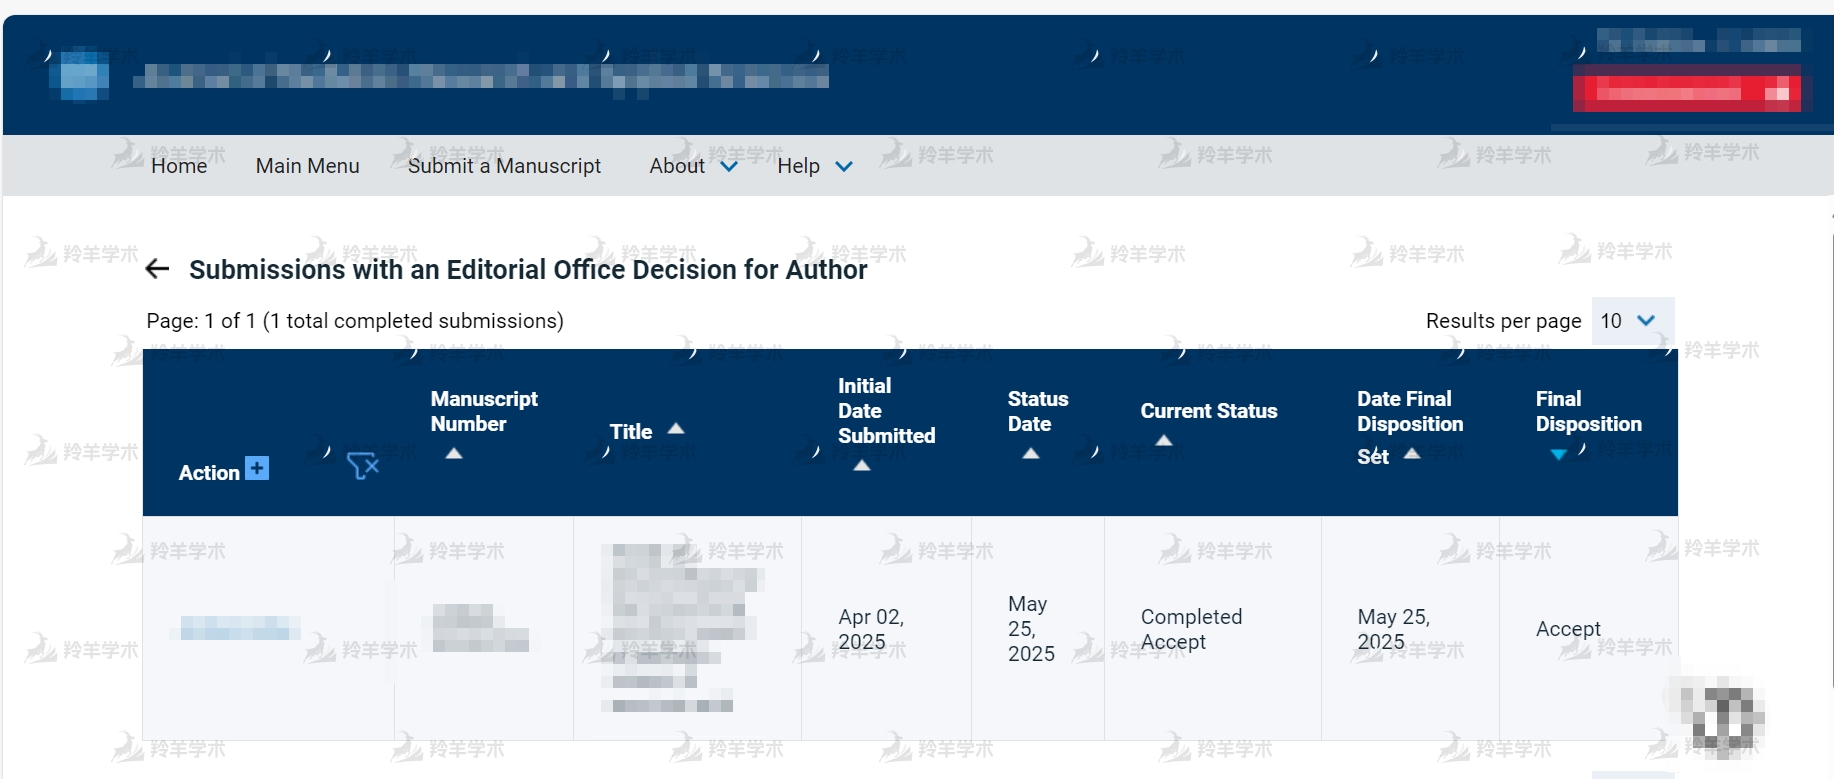Image resolution: width=1834 pixels, height=779 pixels.
Task: Go to Home in navigation bar
Action: coord(179,166)
